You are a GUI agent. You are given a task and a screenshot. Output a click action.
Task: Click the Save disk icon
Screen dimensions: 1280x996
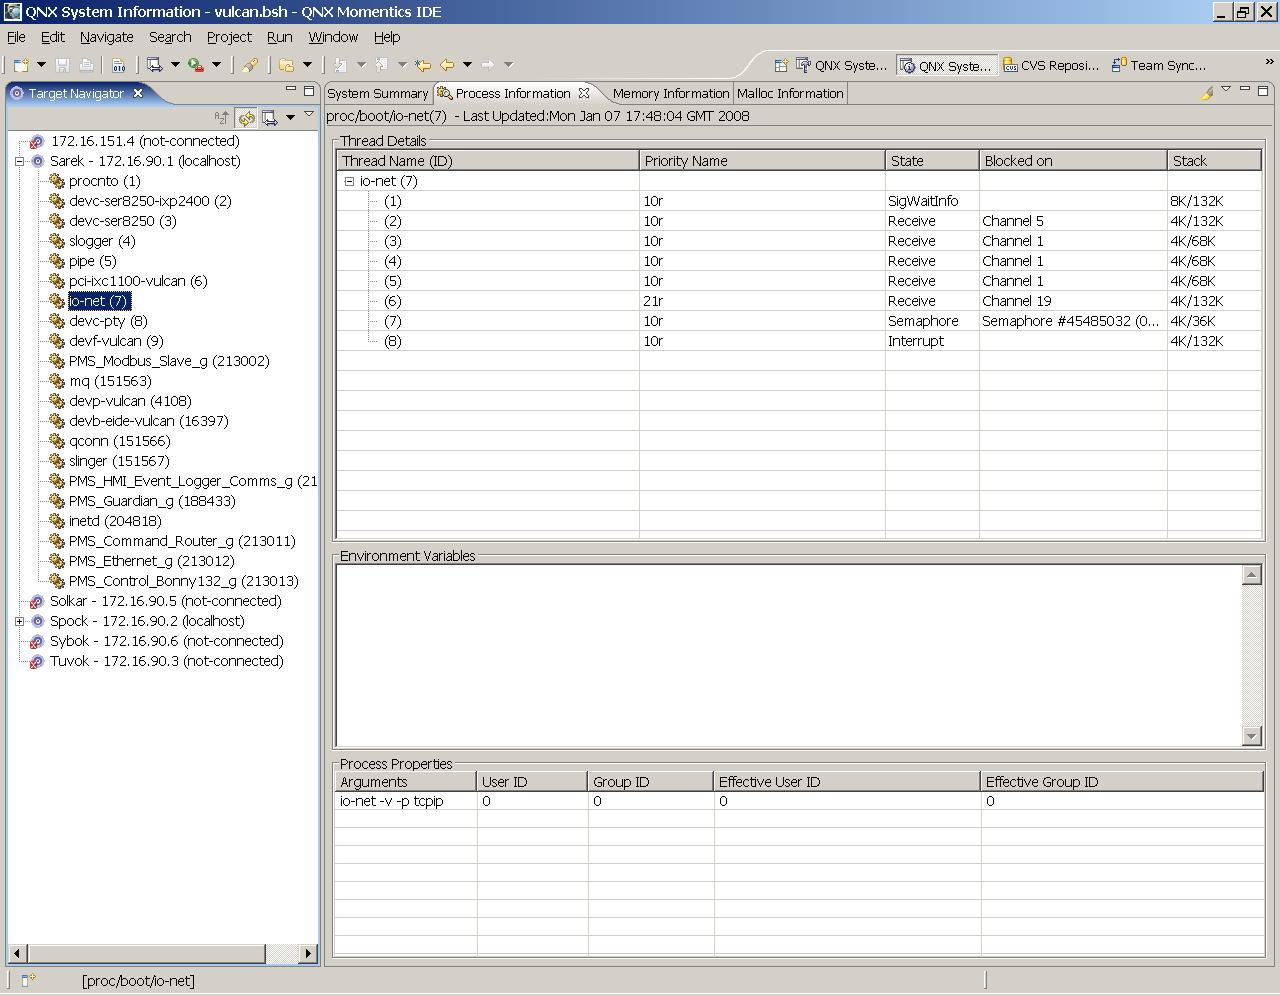62,65
